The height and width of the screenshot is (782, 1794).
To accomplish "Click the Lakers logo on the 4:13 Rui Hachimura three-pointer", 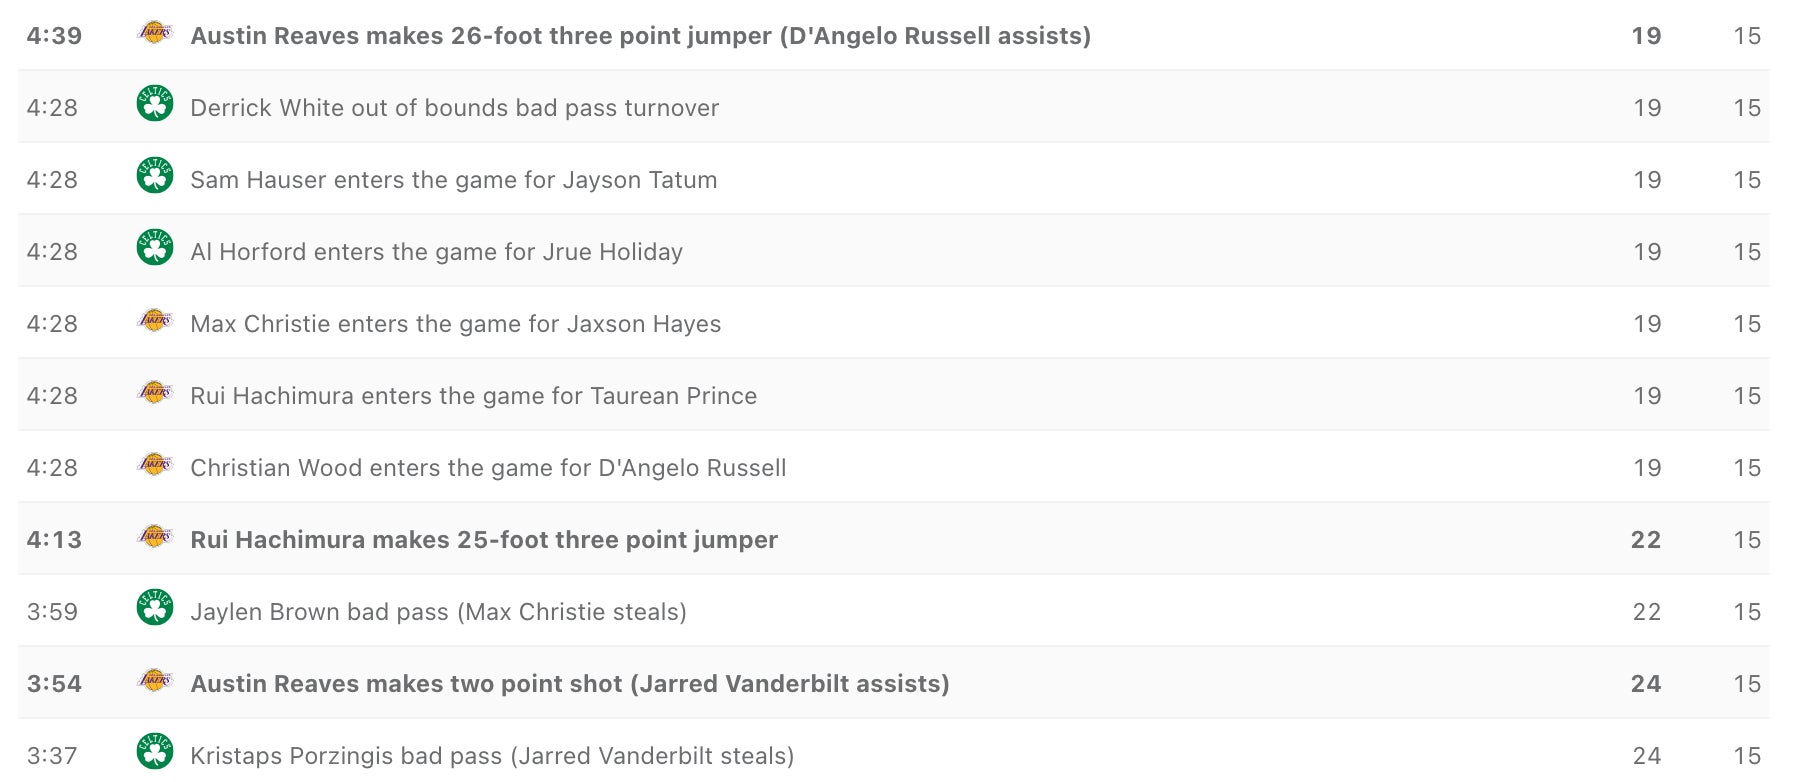I will point(155,537).
